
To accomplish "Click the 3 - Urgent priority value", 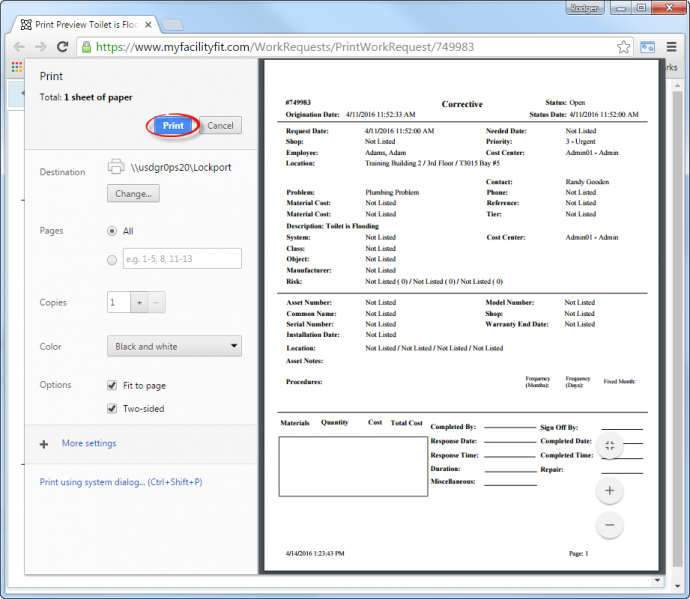I will coord(580,142).
